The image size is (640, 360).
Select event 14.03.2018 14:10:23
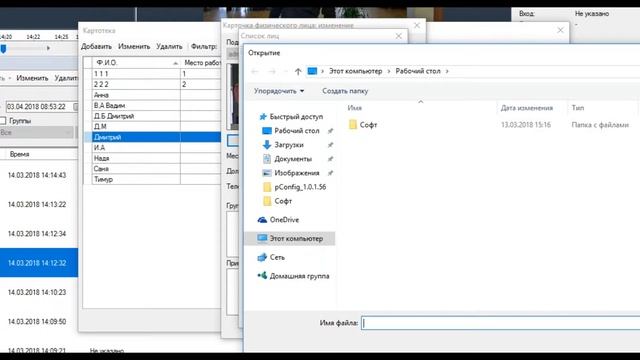click(x=37, y=292)
